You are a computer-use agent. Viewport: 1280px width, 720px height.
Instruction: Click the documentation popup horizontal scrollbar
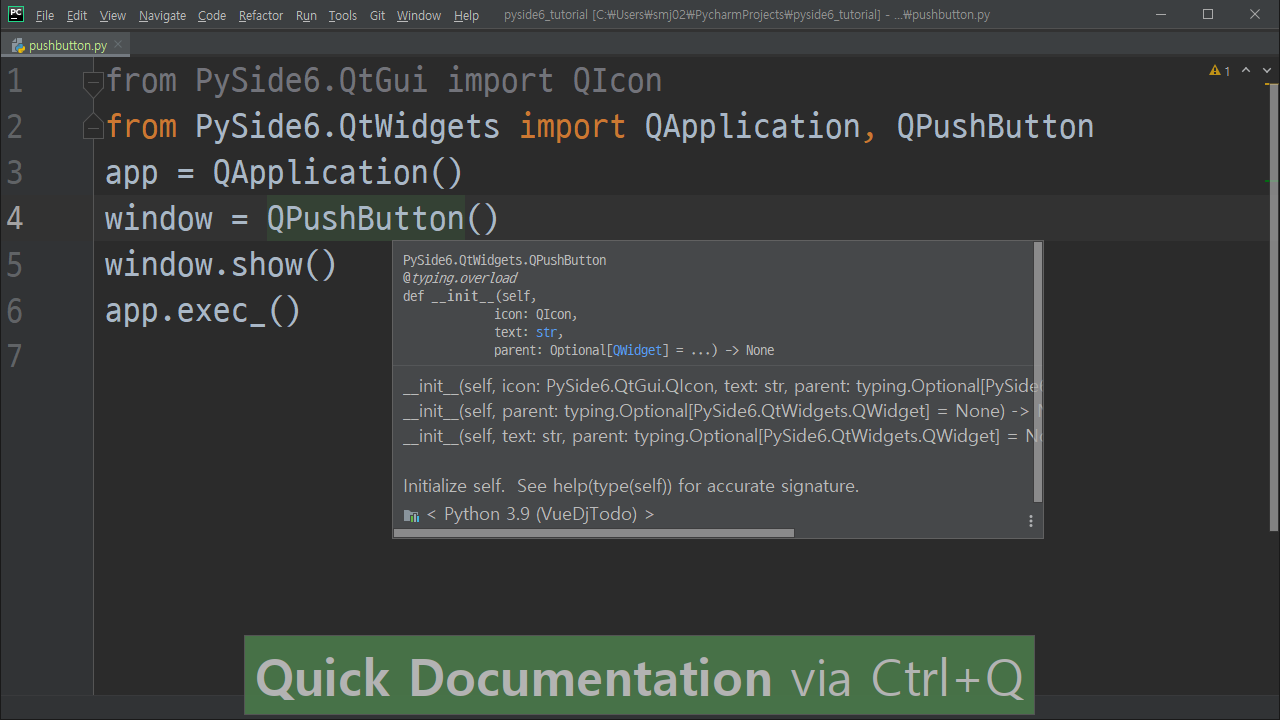coord(594,533)
